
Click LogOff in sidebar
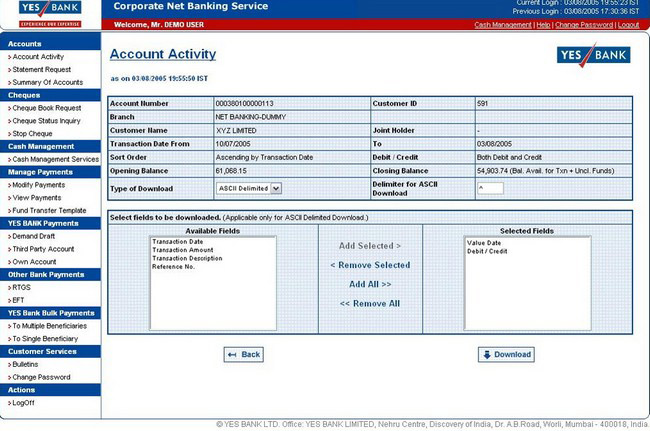click(23, 403)
